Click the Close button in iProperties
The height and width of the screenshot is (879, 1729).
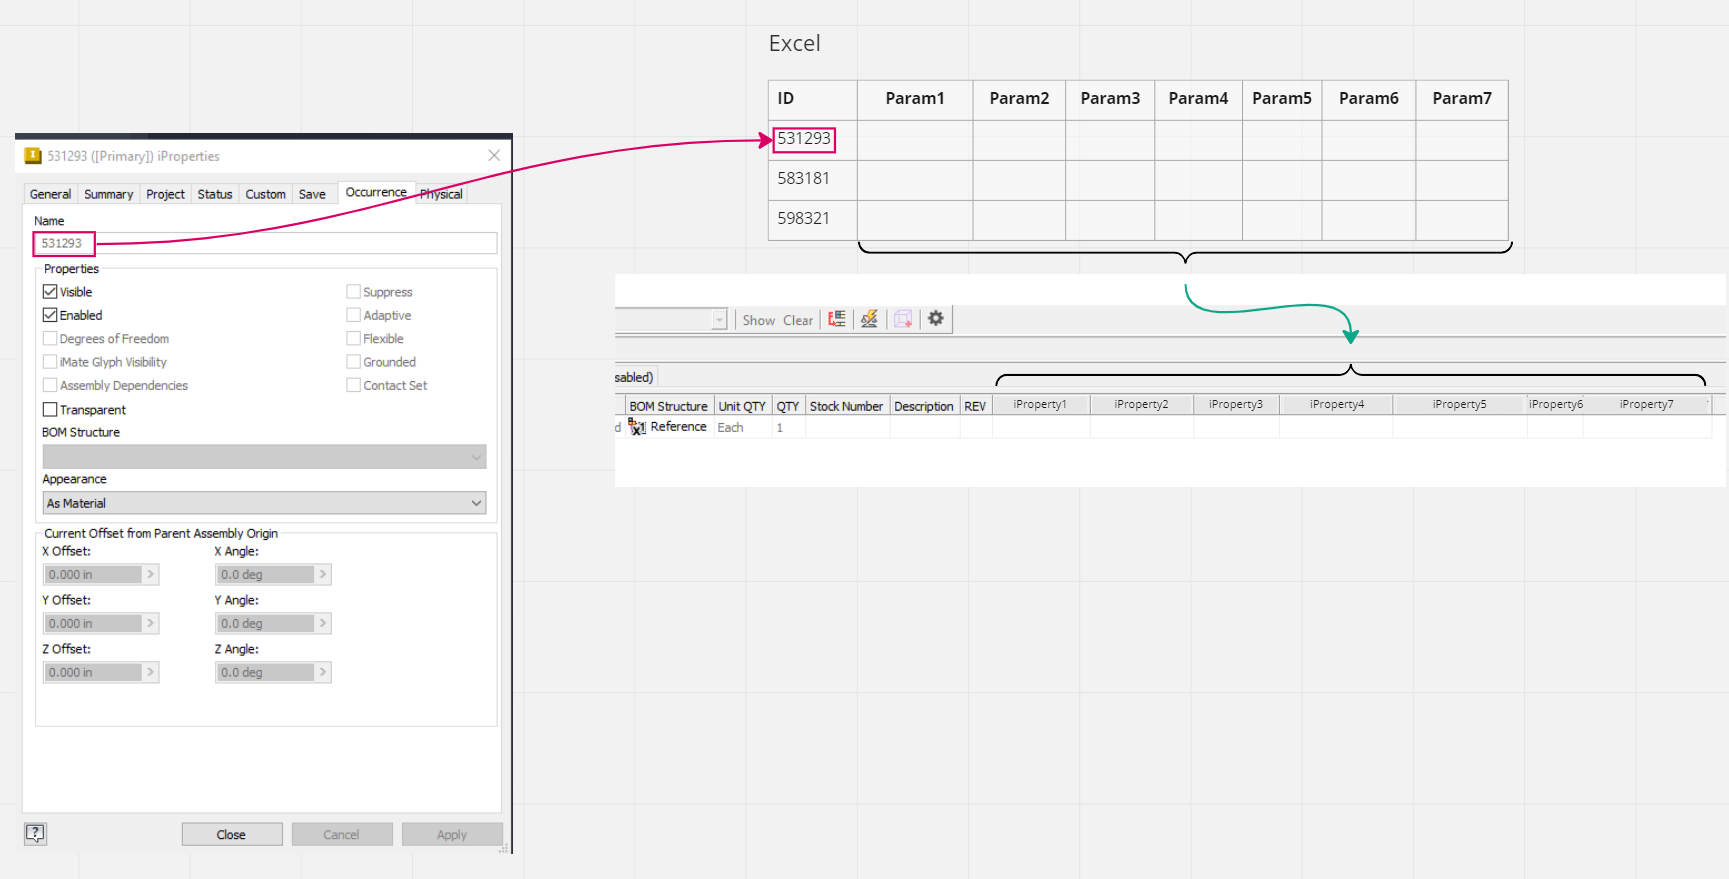click(x=231, y=834)
